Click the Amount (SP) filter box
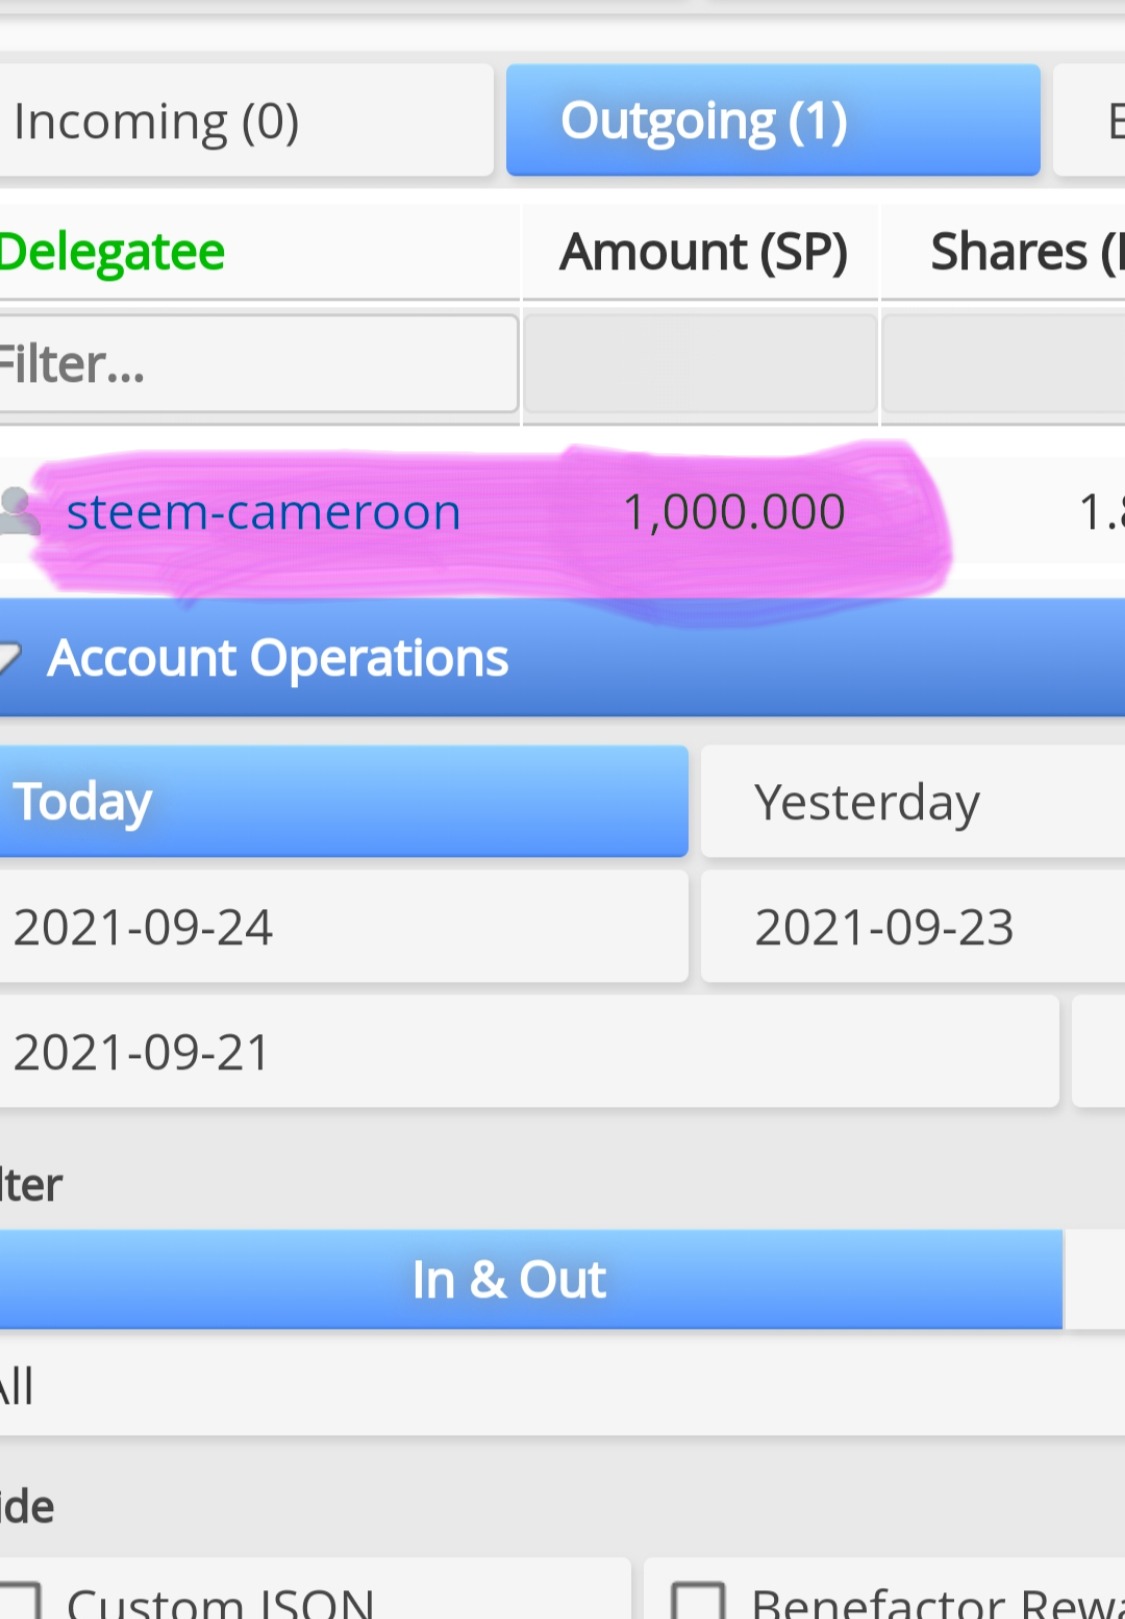This screenshot has width=1125, height=1619. (700, 364)
